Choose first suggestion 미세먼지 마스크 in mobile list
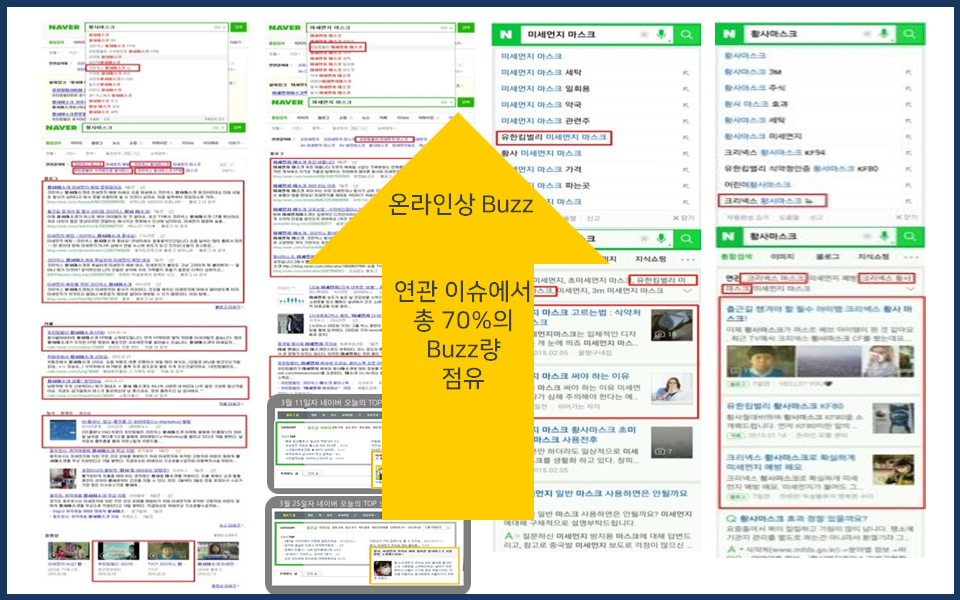 coord(531,56)
